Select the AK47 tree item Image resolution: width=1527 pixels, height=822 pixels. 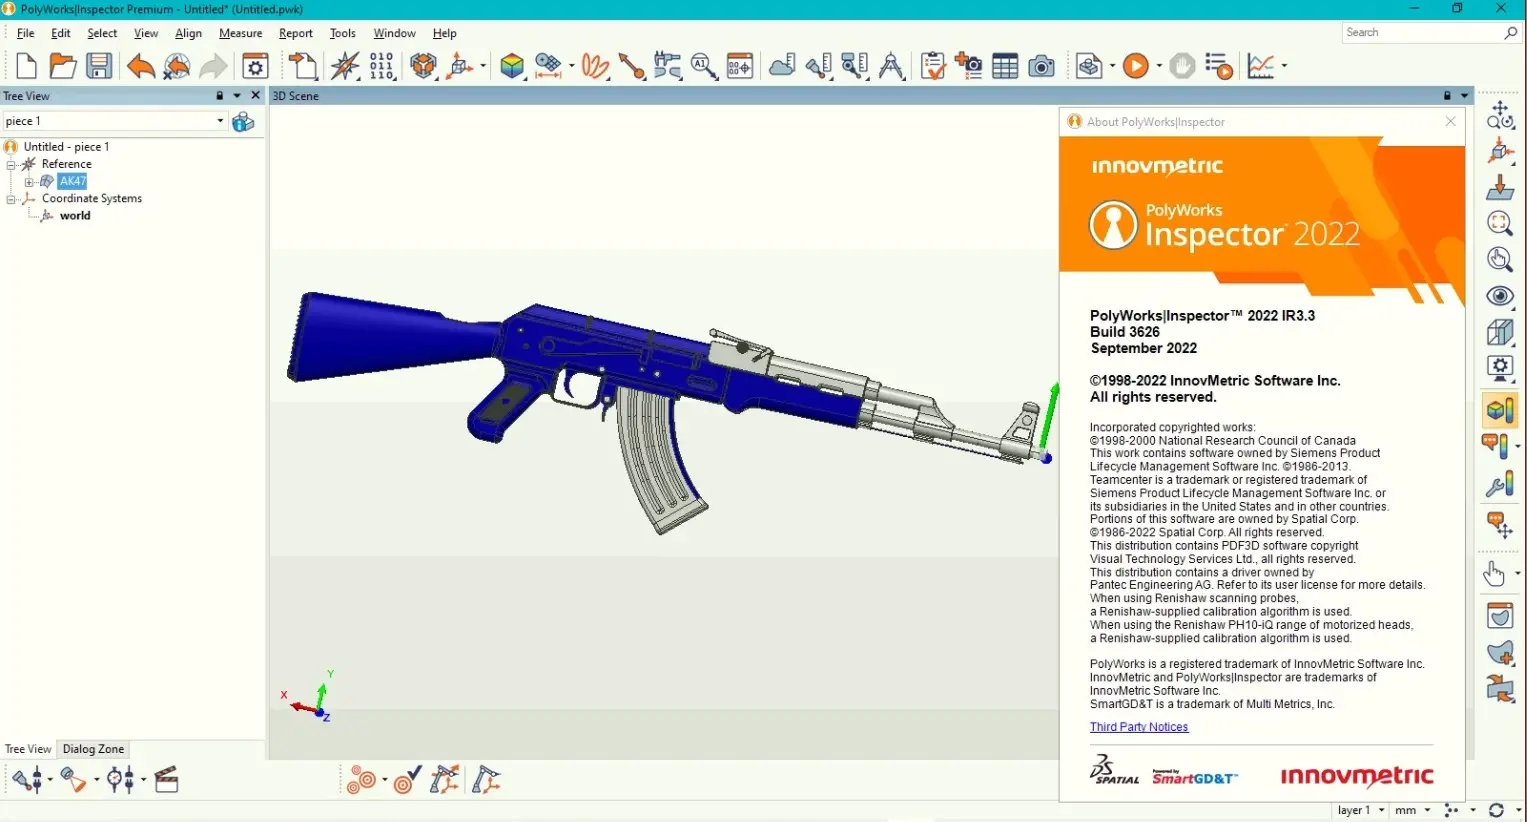[72, 181]
